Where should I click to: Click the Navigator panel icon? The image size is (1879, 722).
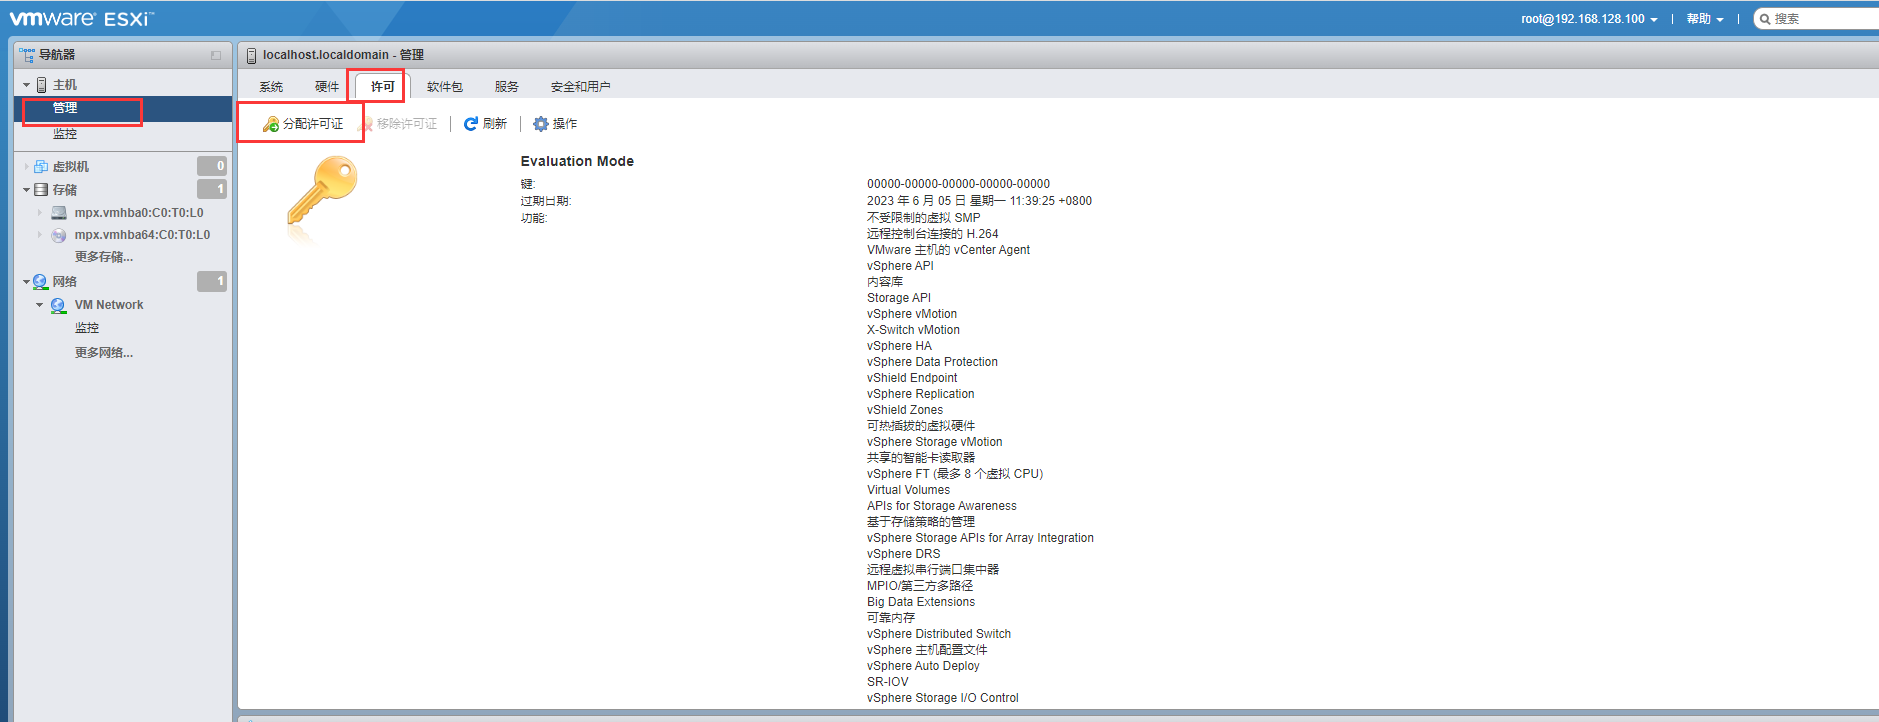point(27,55)
